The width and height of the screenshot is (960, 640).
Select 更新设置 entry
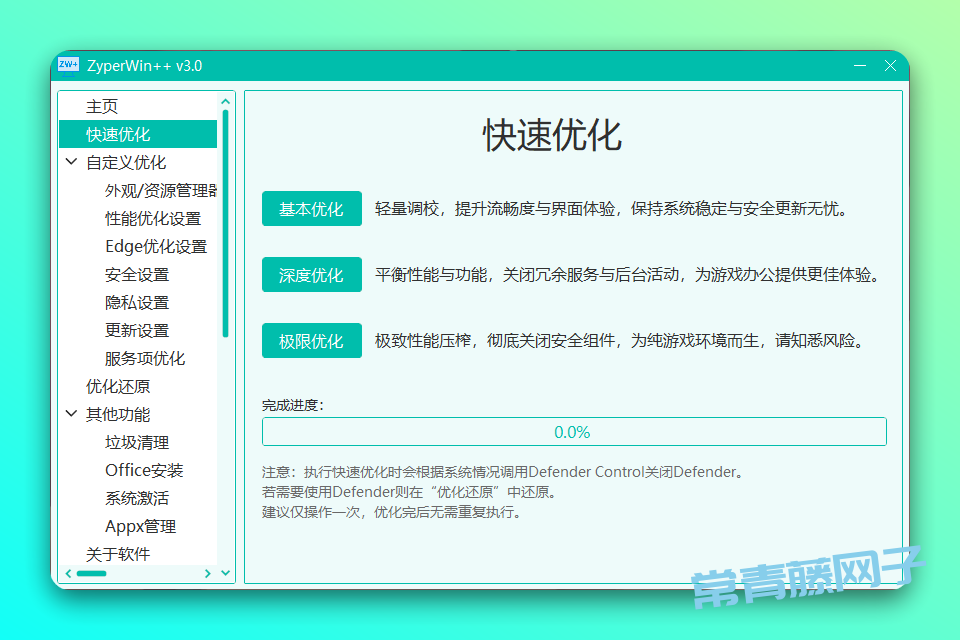coord(137,330)
